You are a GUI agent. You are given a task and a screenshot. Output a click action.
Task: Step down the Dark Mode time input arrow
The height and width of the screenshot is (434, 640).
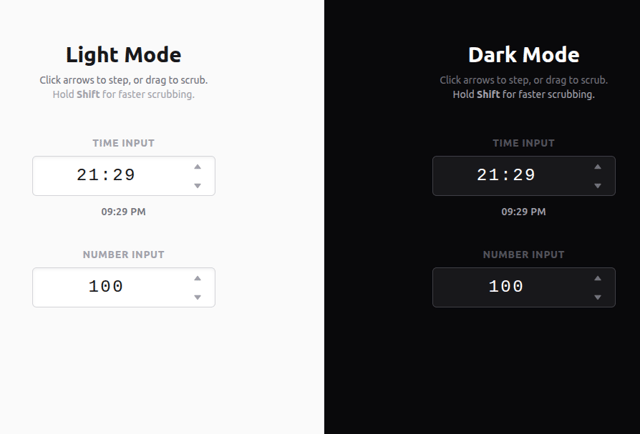[x=598, y=186]
